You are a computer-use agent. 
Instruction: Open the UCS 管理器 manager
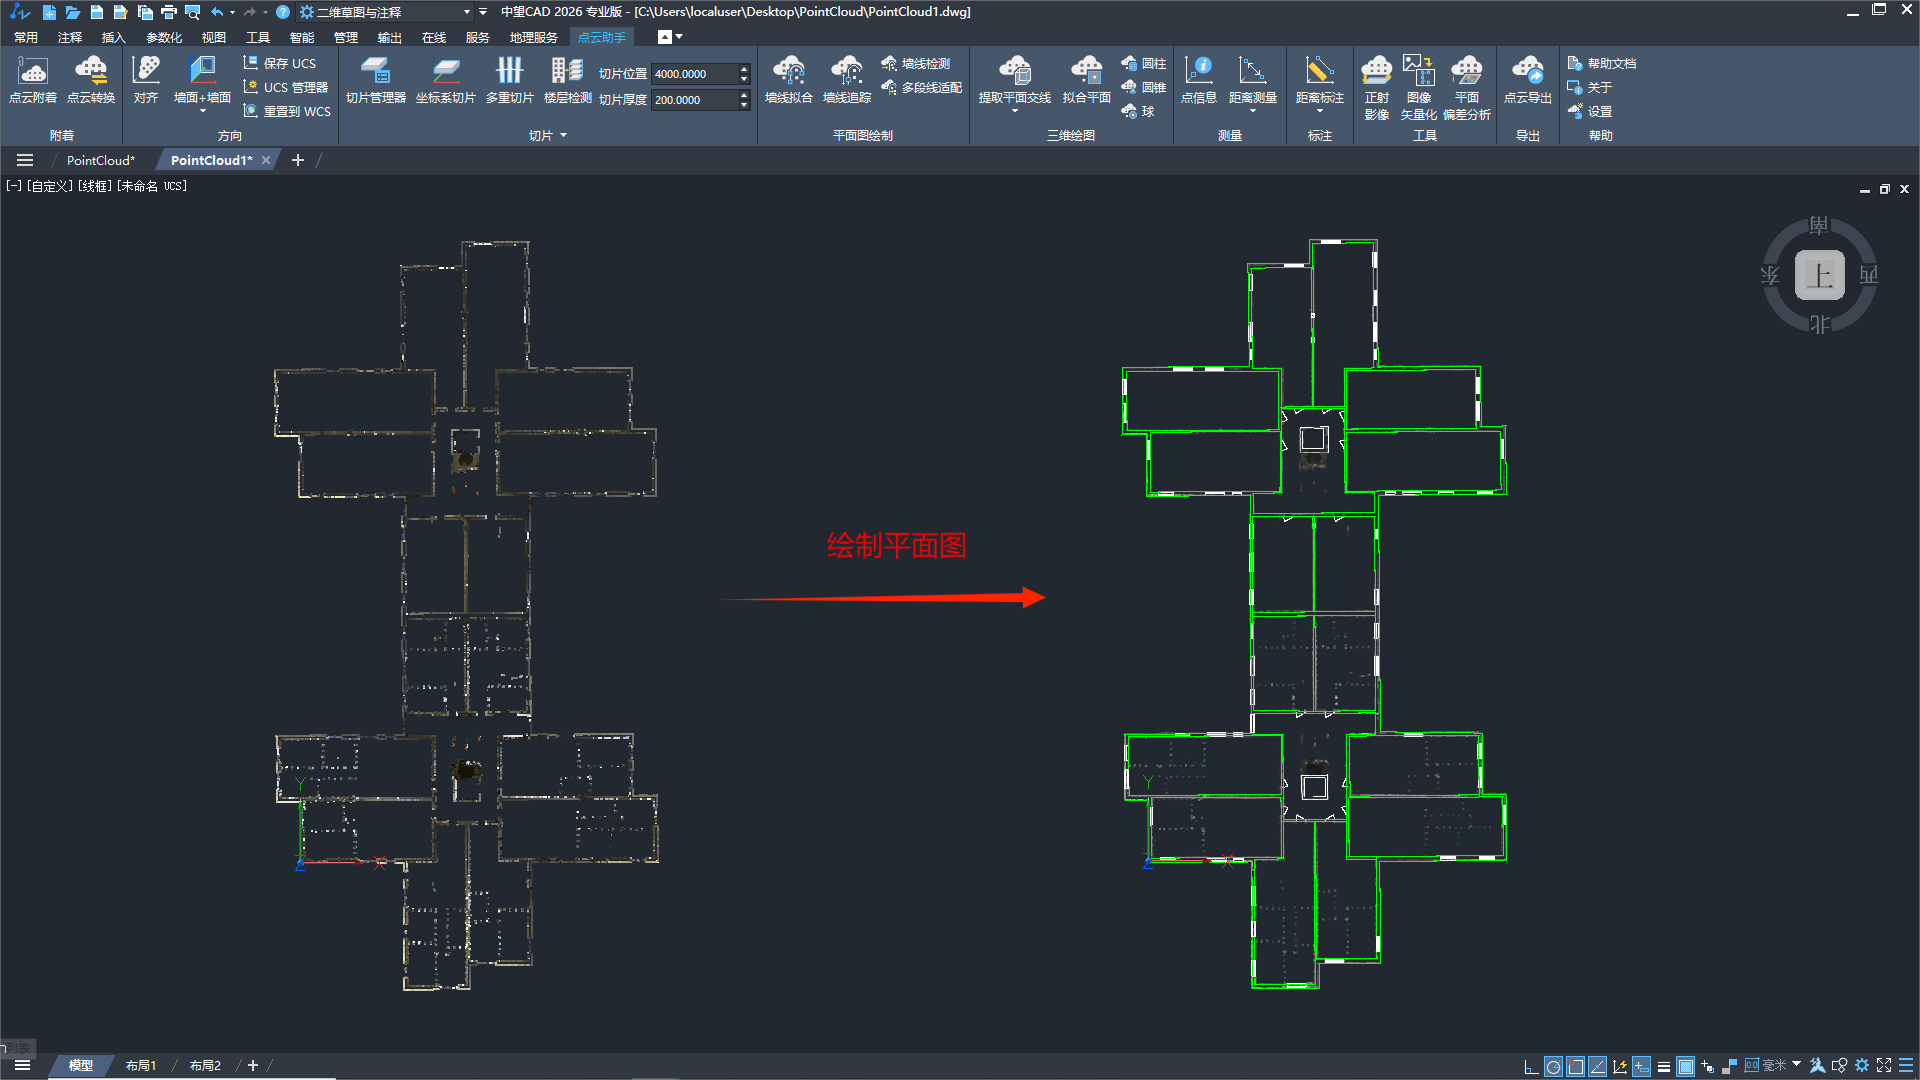pyautogui.click(x=286, y=88)
